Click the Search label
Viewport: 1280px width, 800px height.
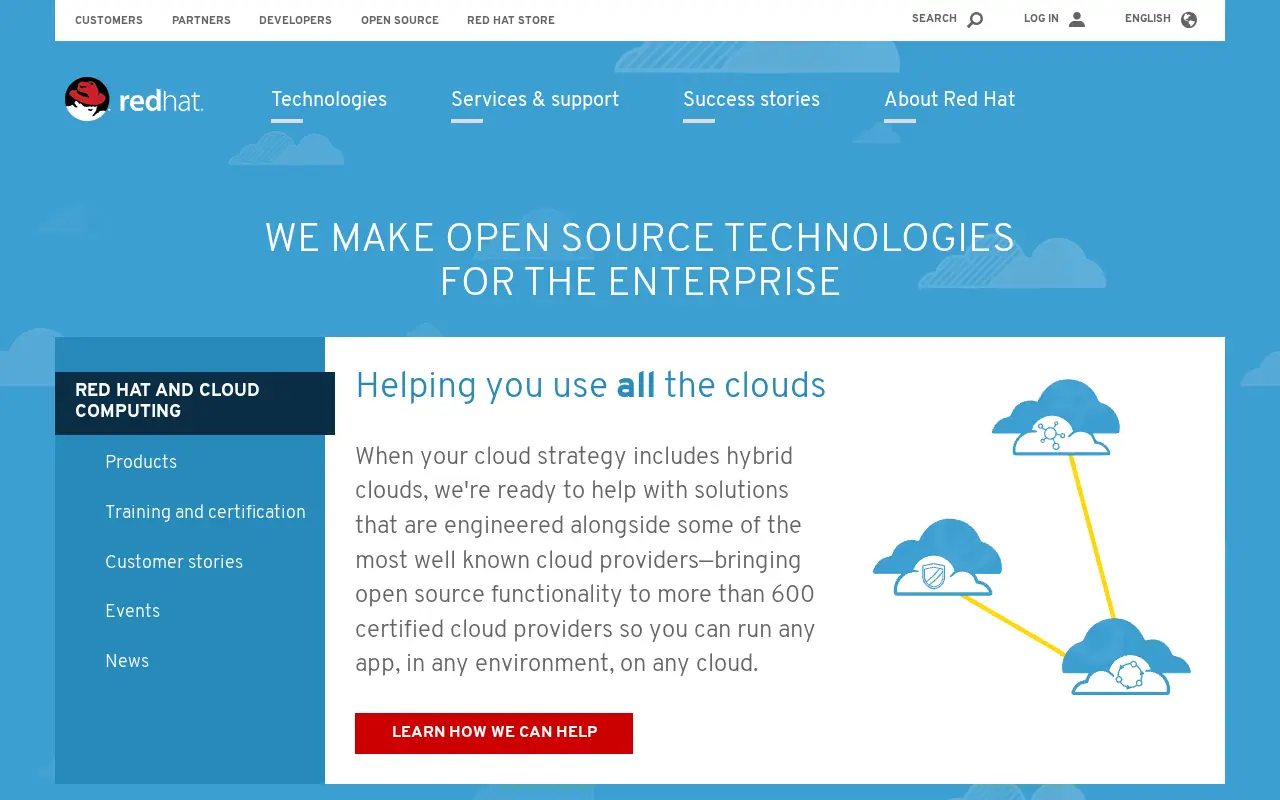[x=934, y=19]
